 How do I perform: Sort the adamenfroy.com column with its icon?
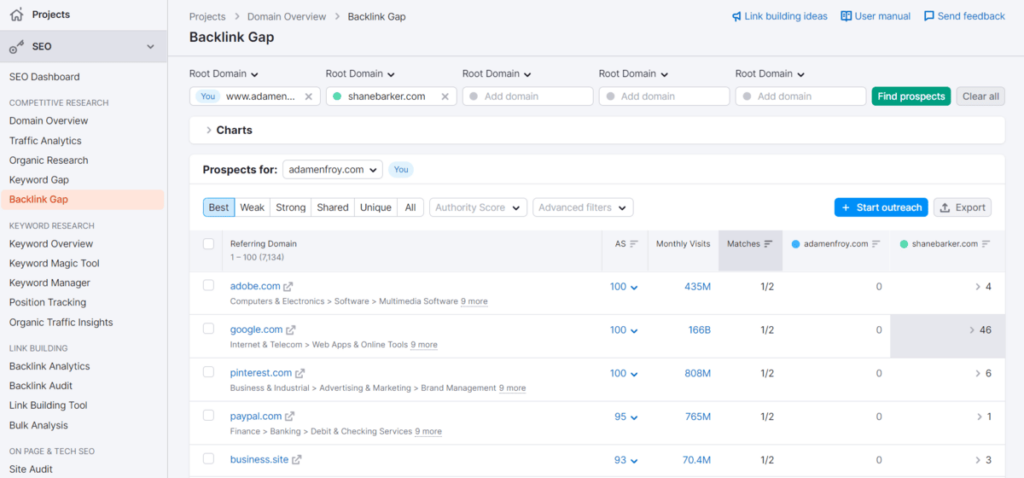click(876, 244)
